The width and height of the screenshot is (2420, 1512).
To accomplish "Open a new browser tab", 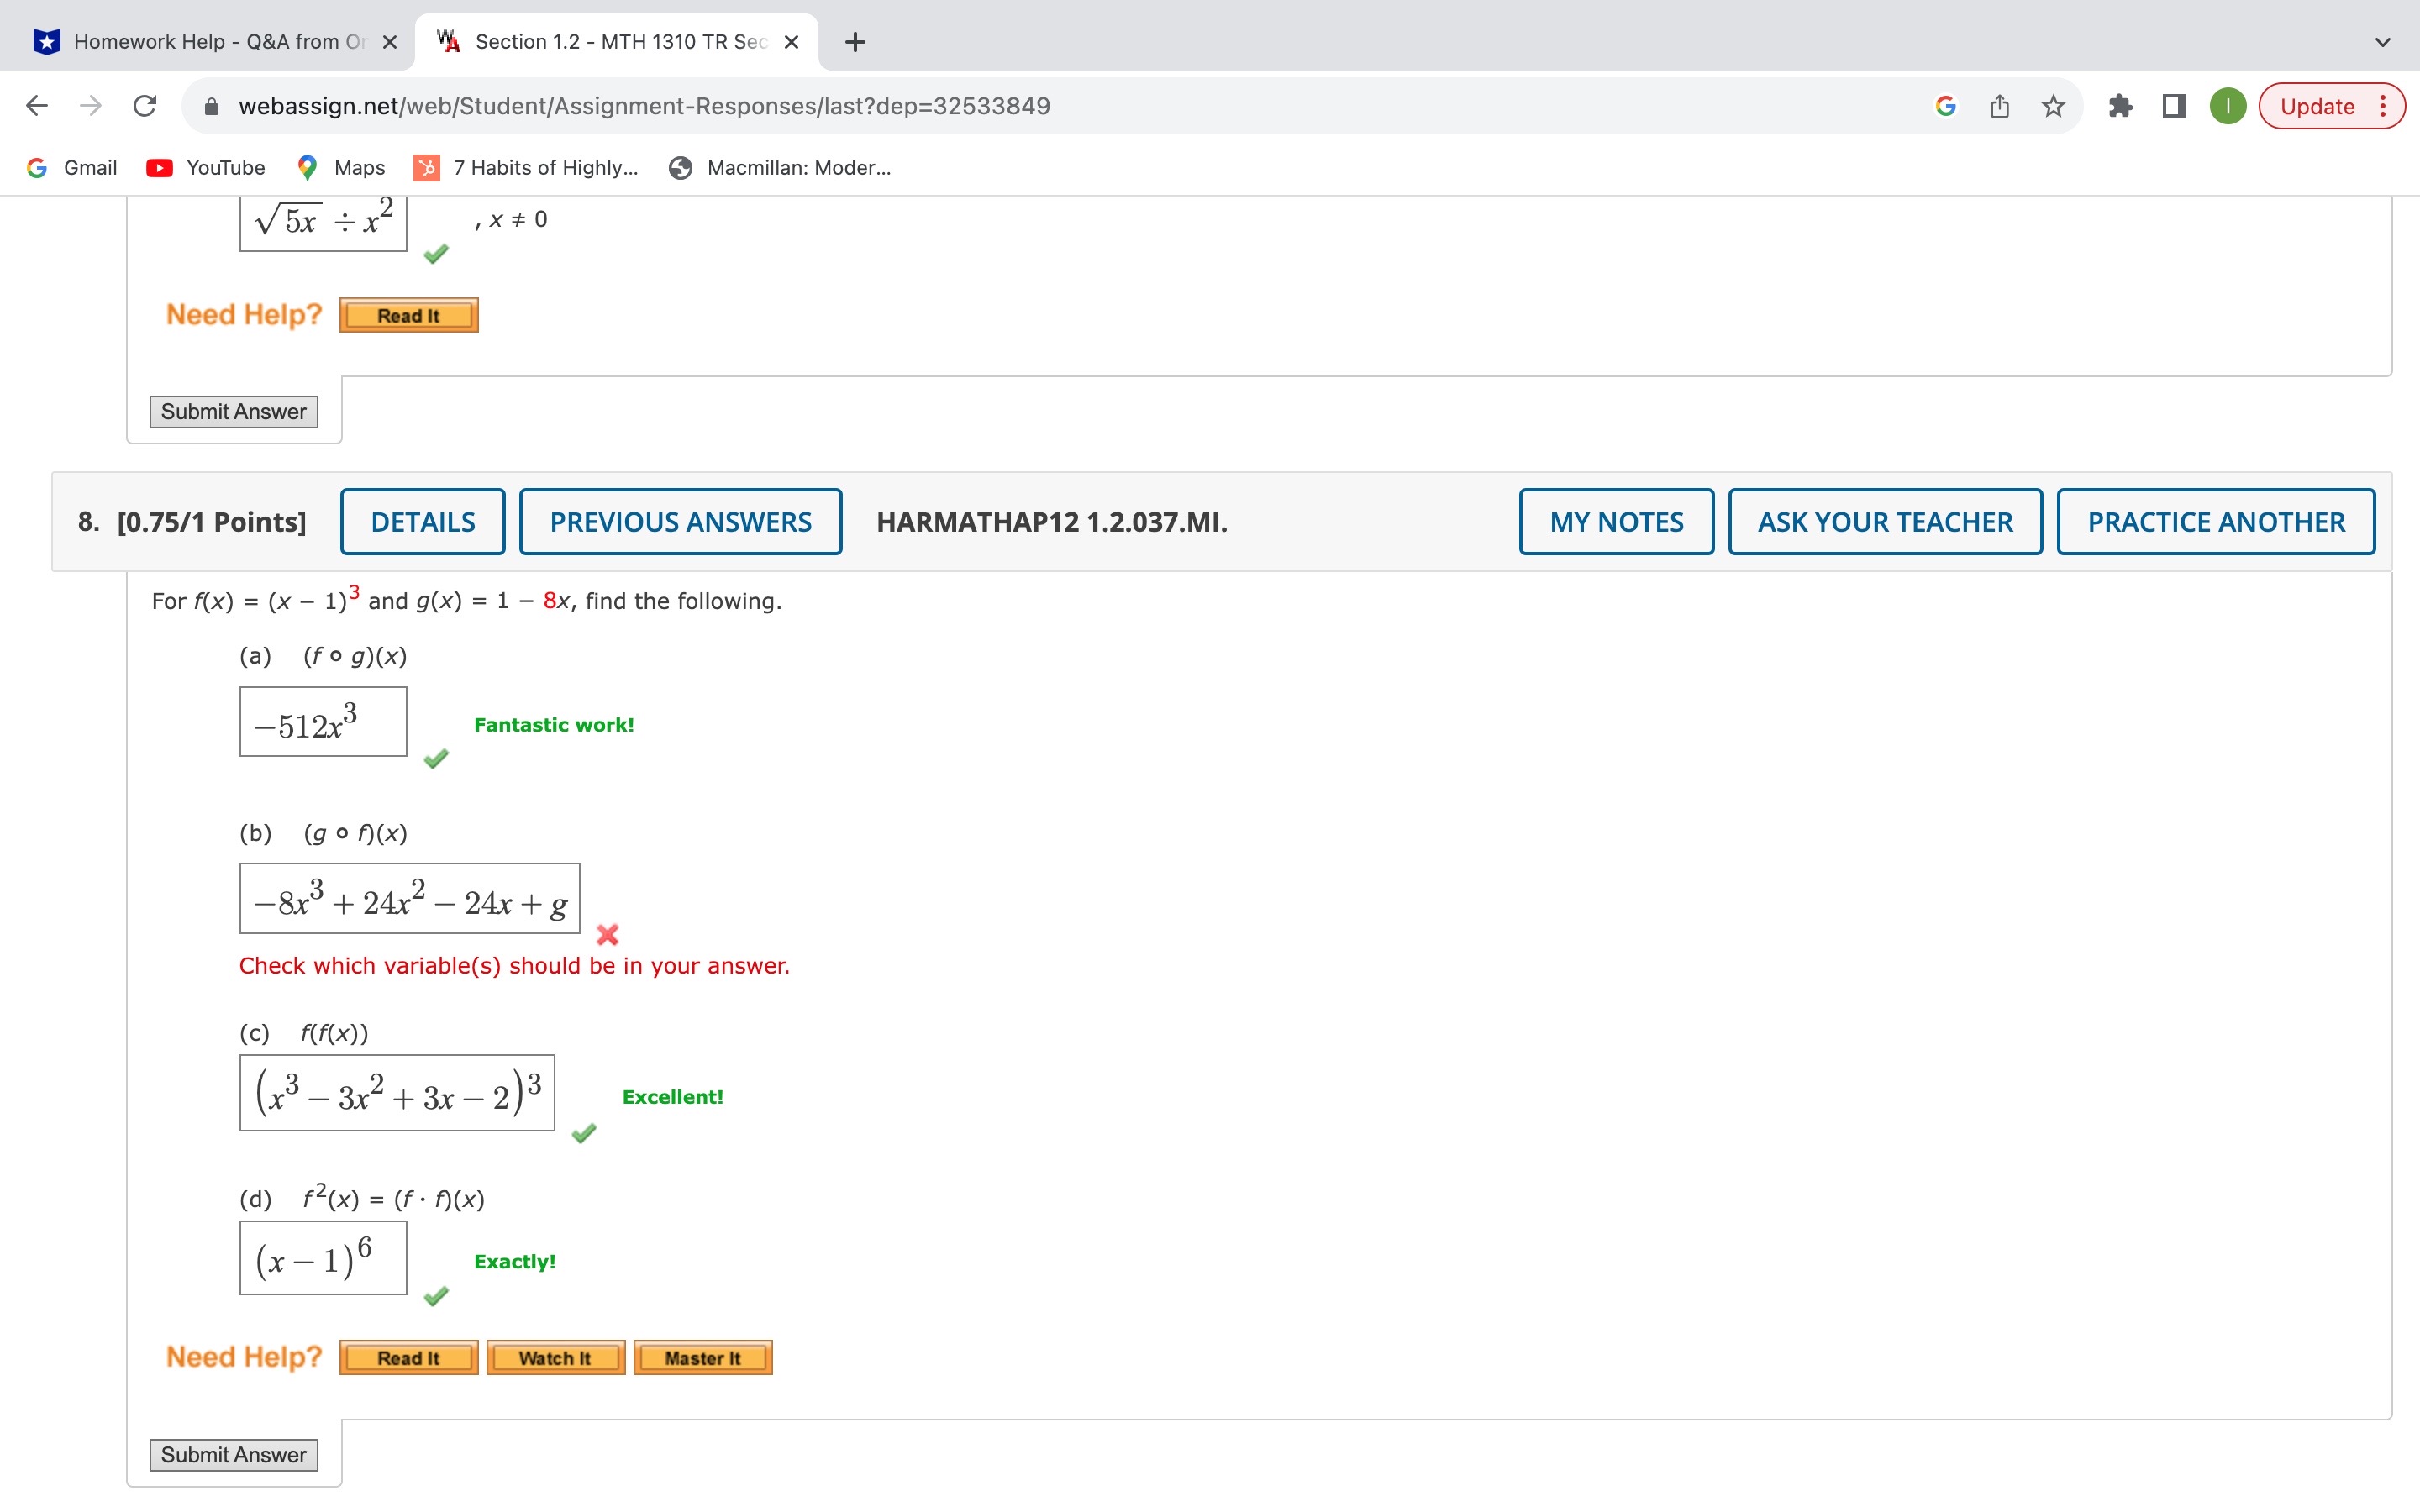I will [855, 42].
